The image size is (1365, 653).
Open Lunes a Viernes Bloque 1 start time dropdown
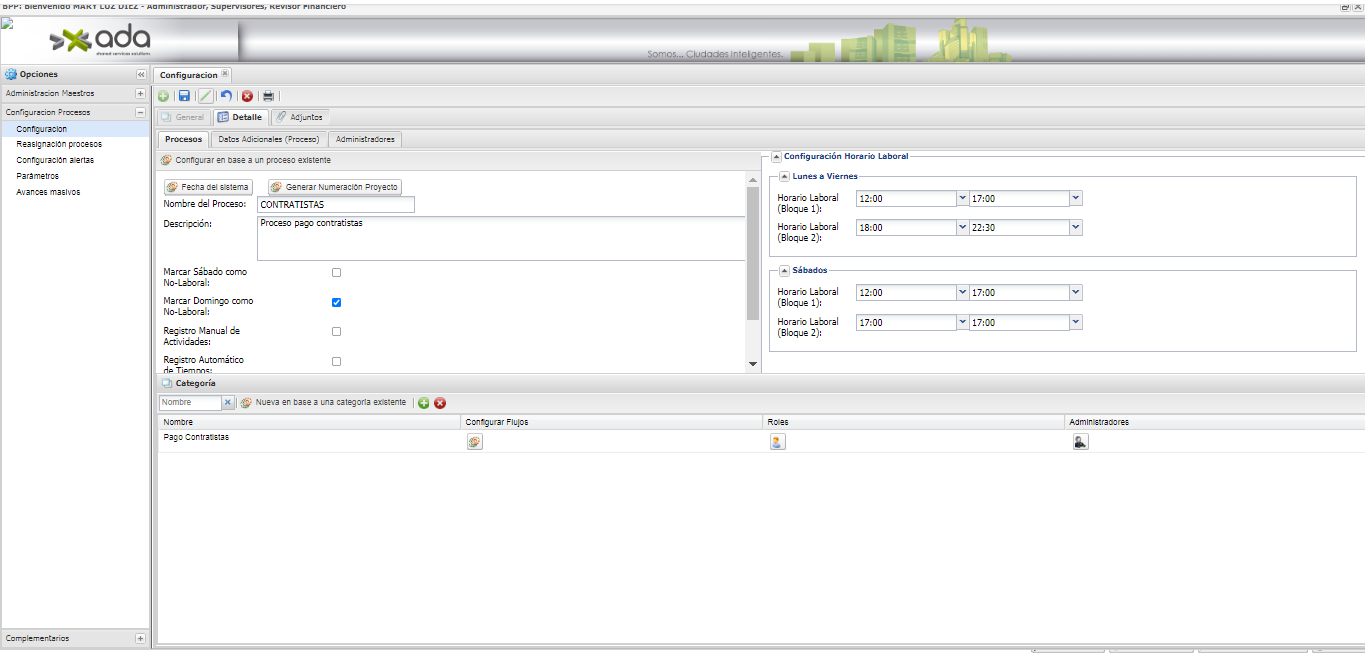click(962, 198)
